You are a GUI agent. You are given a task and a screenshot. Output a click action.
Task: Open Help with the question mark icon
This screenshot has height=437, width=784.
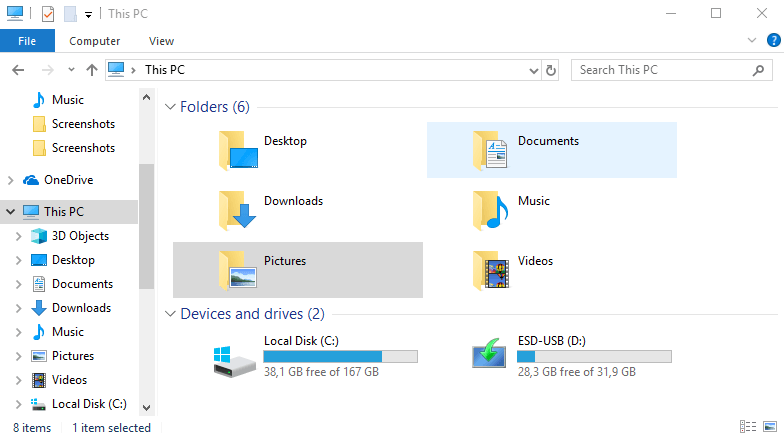point(774,40)
